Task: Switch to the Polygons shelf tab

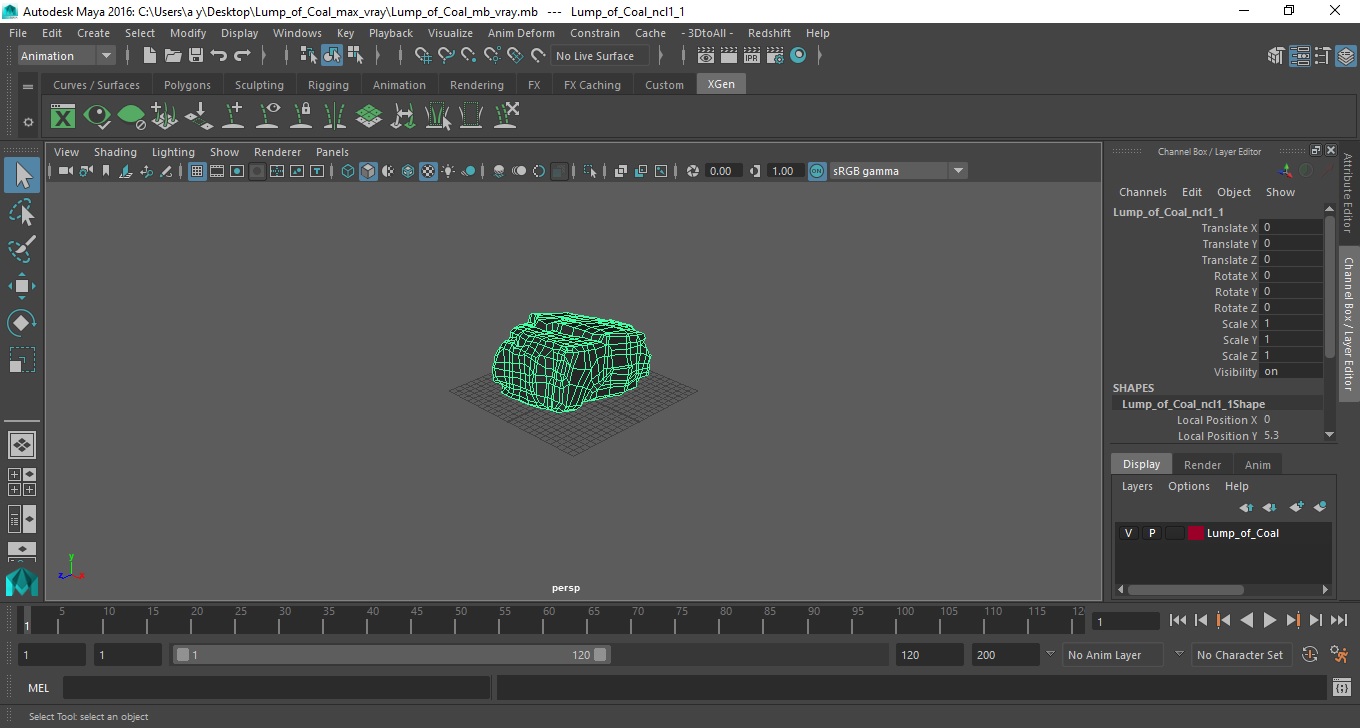Action: [187, 85]
